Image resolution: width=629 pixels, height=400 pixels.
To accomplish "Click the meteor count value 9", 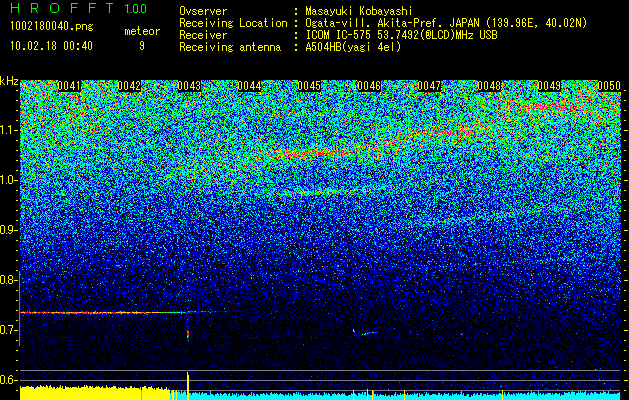I will (142, 46).
